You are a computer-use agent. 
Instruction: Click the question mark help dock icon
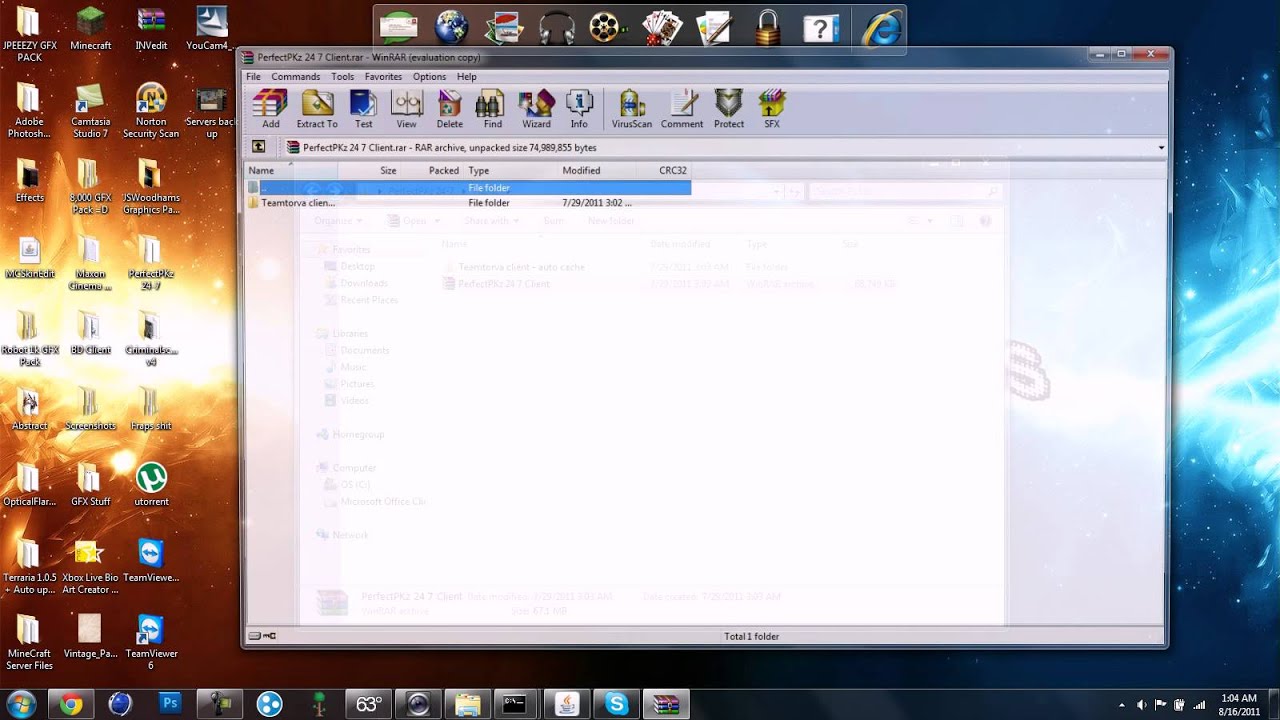[x=820, y=28]
